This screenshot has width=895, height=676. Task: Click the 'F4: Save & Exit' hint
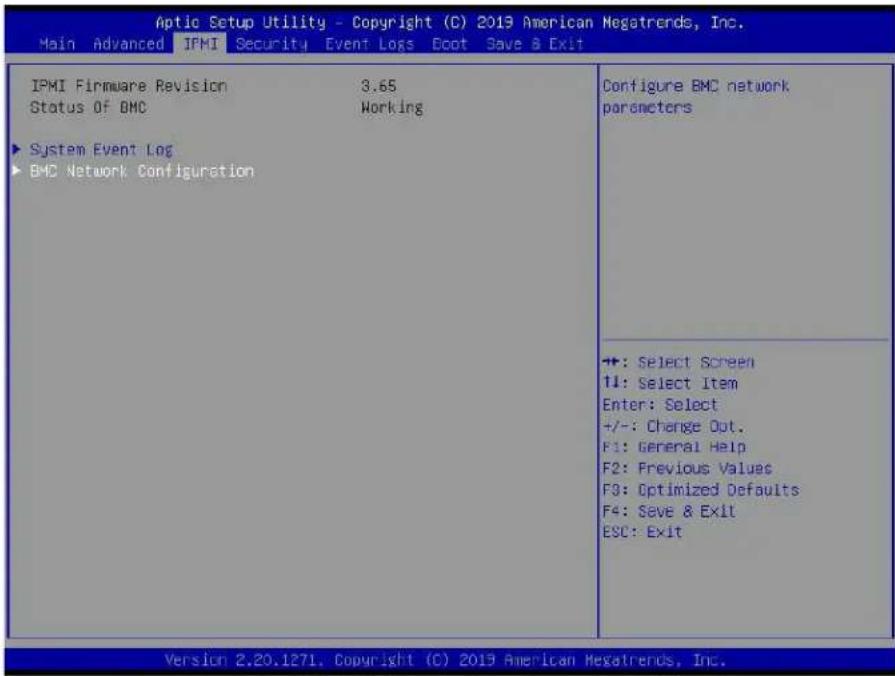(669, 511)
